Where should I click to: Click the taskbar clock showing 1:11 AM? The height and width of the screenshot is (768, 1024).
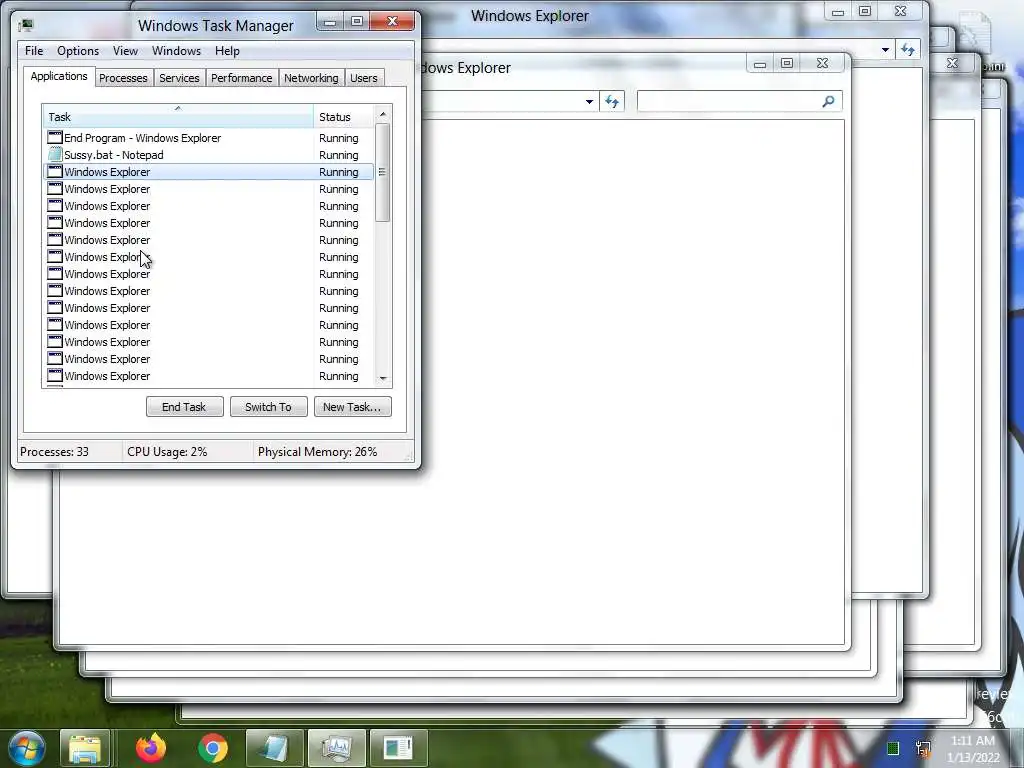coord(973,749)
